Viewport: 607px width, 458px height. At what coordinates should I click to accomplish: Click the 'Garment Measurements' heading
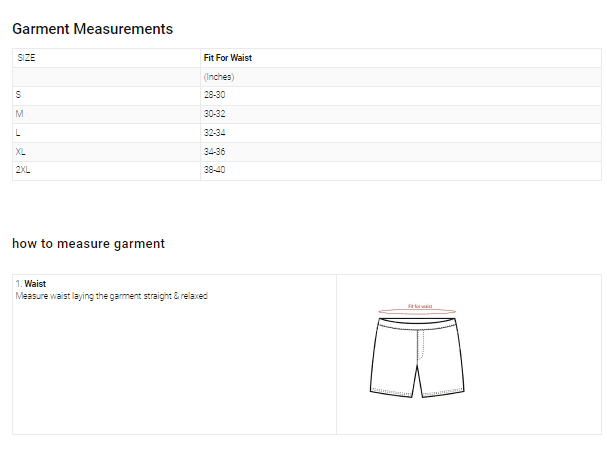pos(92,30)
